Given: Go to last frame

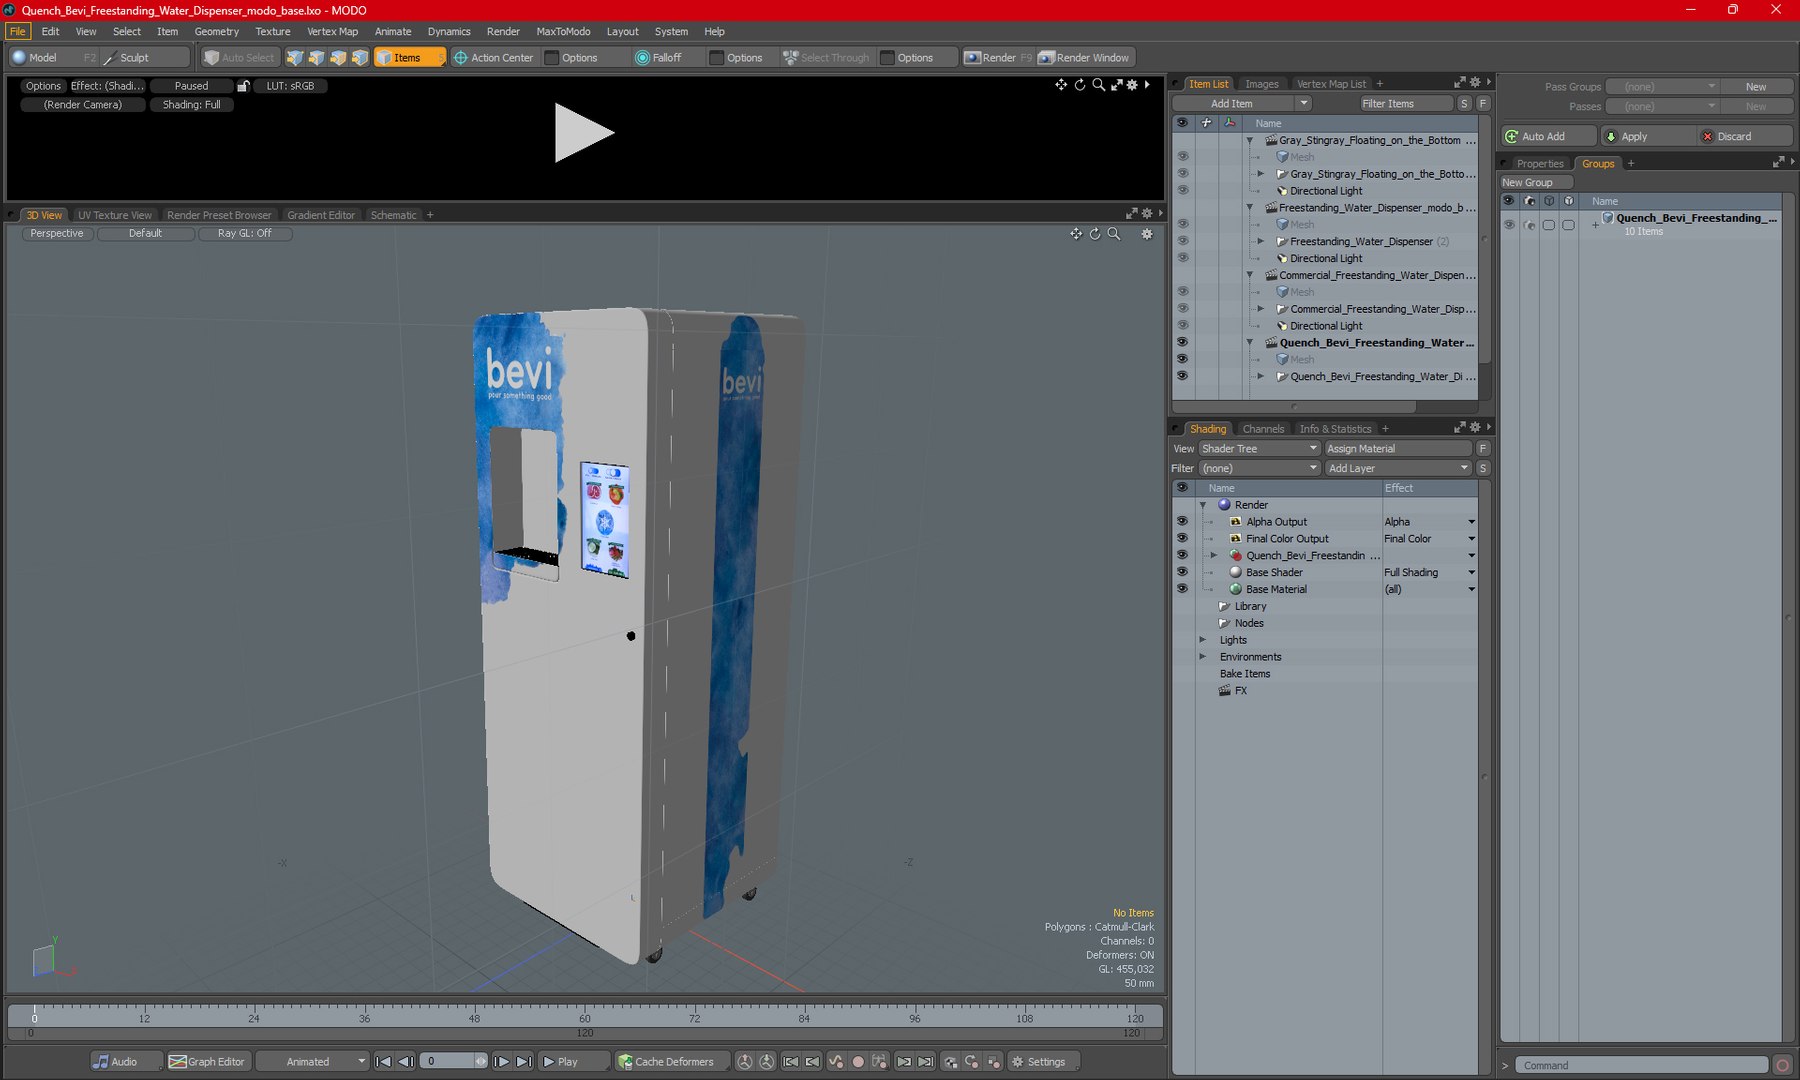Looking at the screenshot, I should click(524, 1062).
